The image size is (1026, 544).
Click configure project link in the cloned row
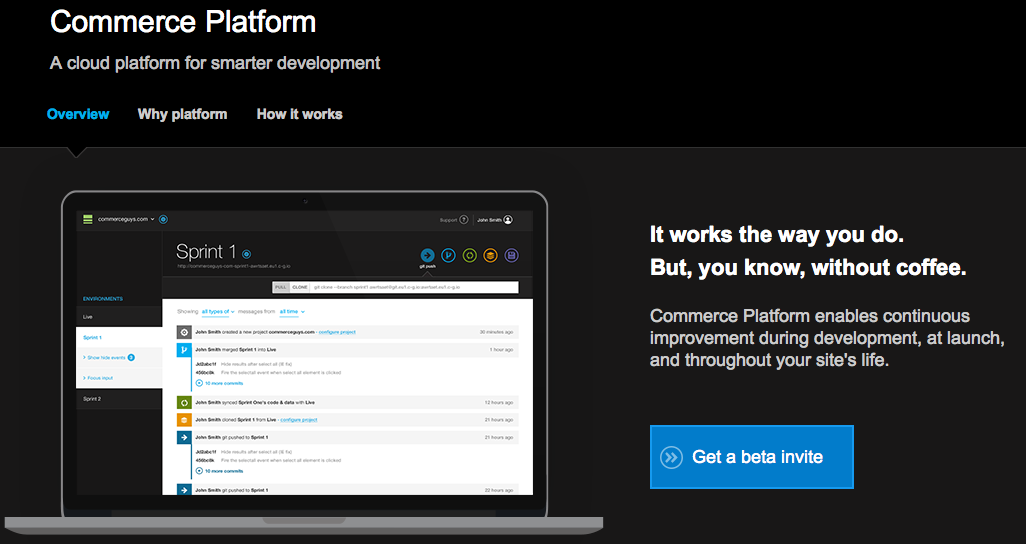pyautogui.click(x=299, y=420)
